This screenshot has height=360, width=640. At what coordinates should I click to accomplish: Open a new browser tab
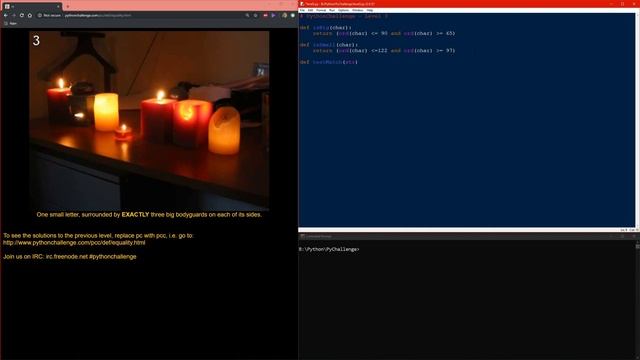(67, 6)
